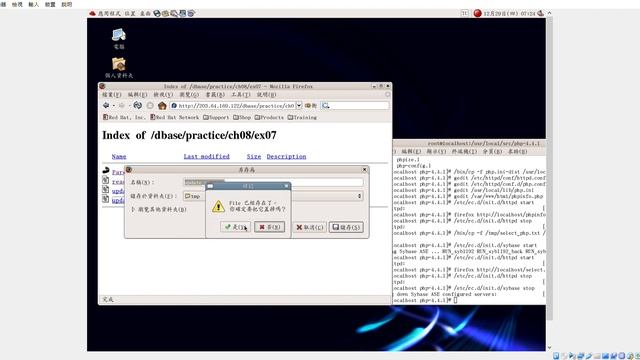Sort listing by Description column
Screen dimensions: 640x360
[x=286, y=156]
